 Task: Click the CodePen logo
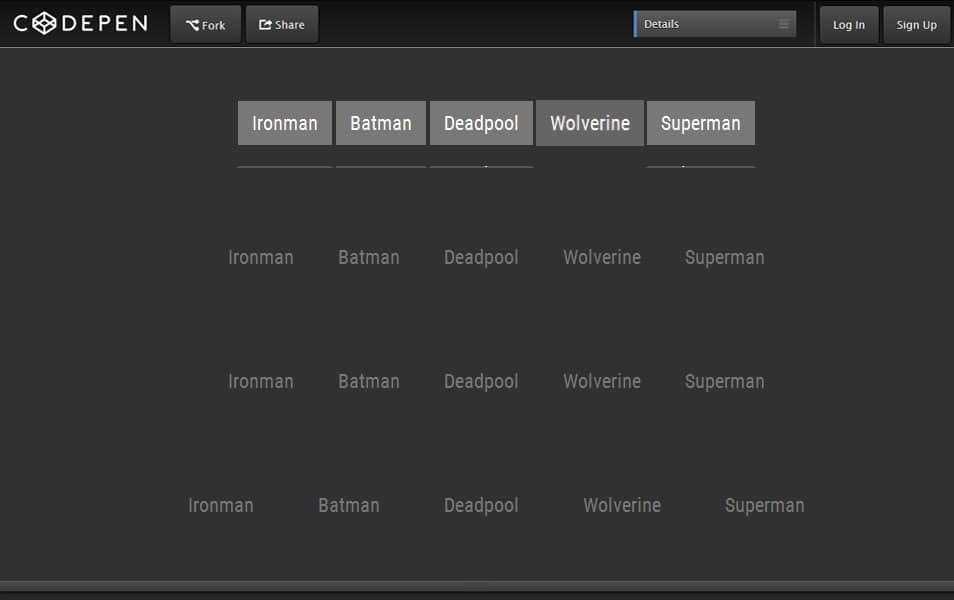[80, 24]
